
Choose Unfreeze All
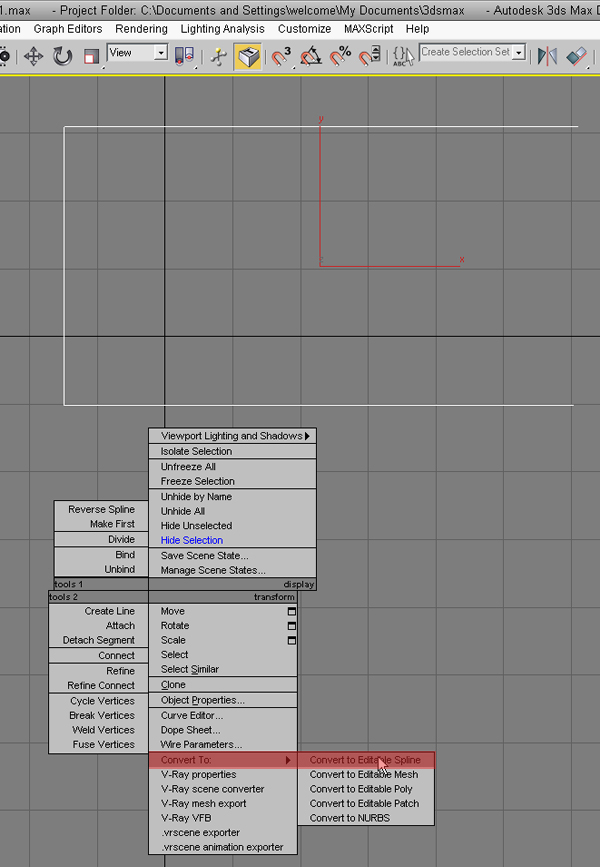point(232,467)
